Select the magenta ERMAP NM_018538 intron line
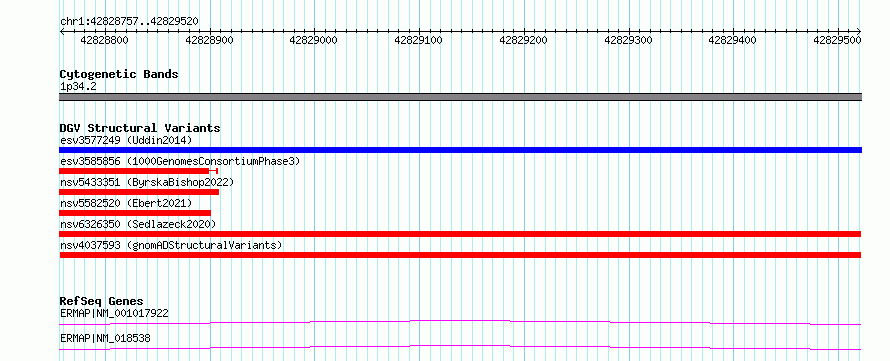This screenshot has height=361, width=890. [460, 347]
